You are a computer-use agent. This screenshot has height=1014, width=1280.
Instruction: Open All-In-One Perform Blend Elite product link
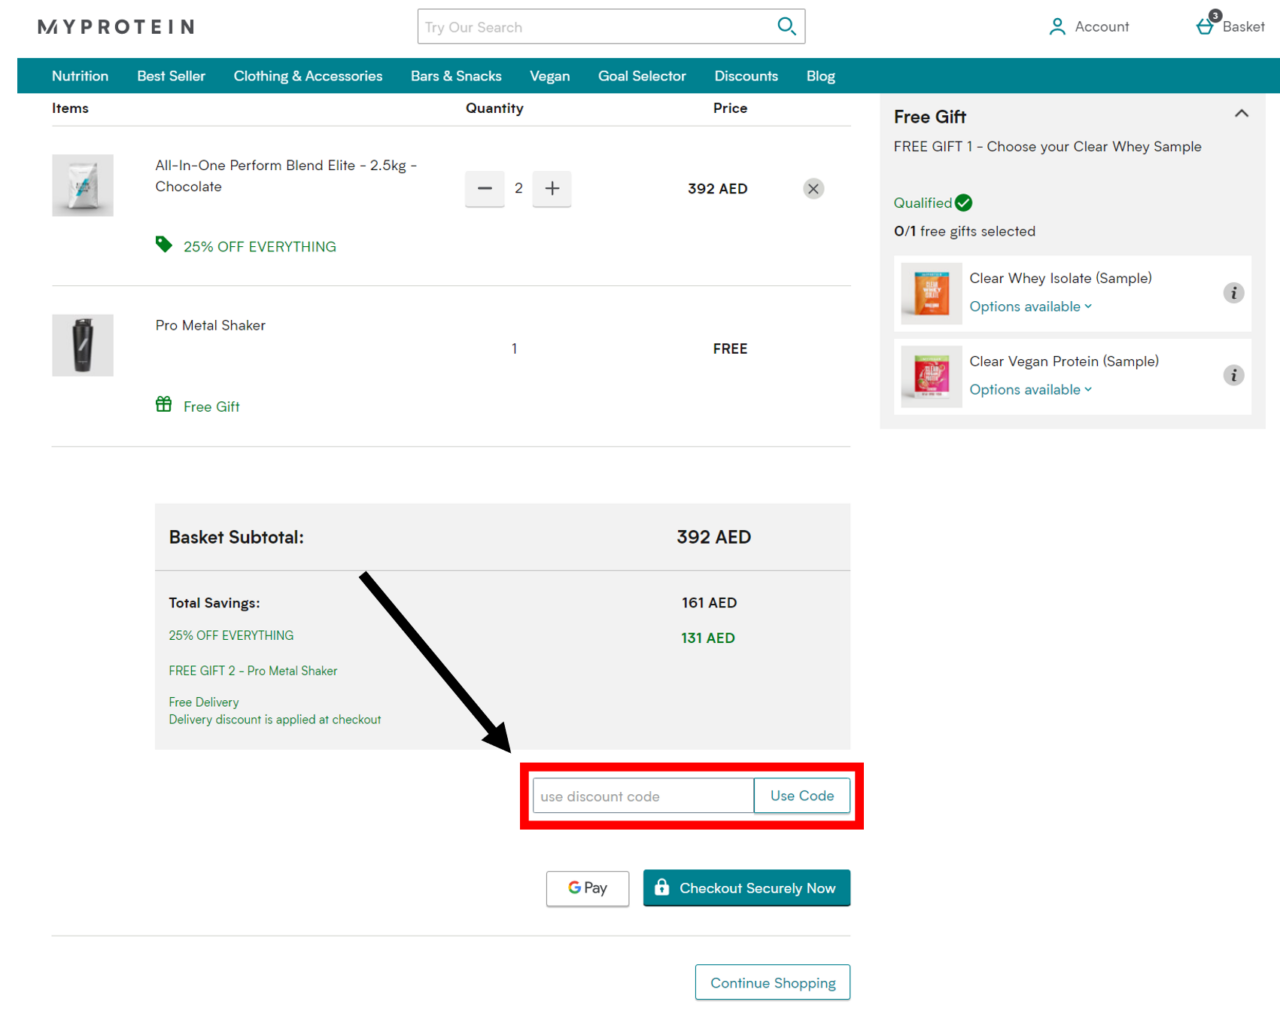tap(286, 176)
